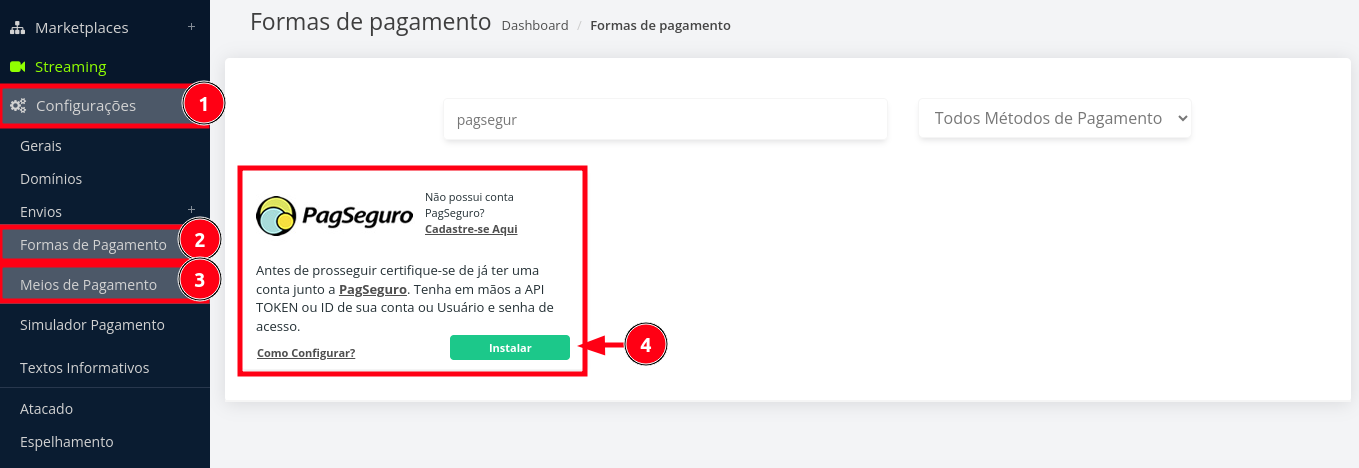This screenshot has height=468, width=1359.
Task: Open the Como Configurar? help link
Action: coord(306,353)
